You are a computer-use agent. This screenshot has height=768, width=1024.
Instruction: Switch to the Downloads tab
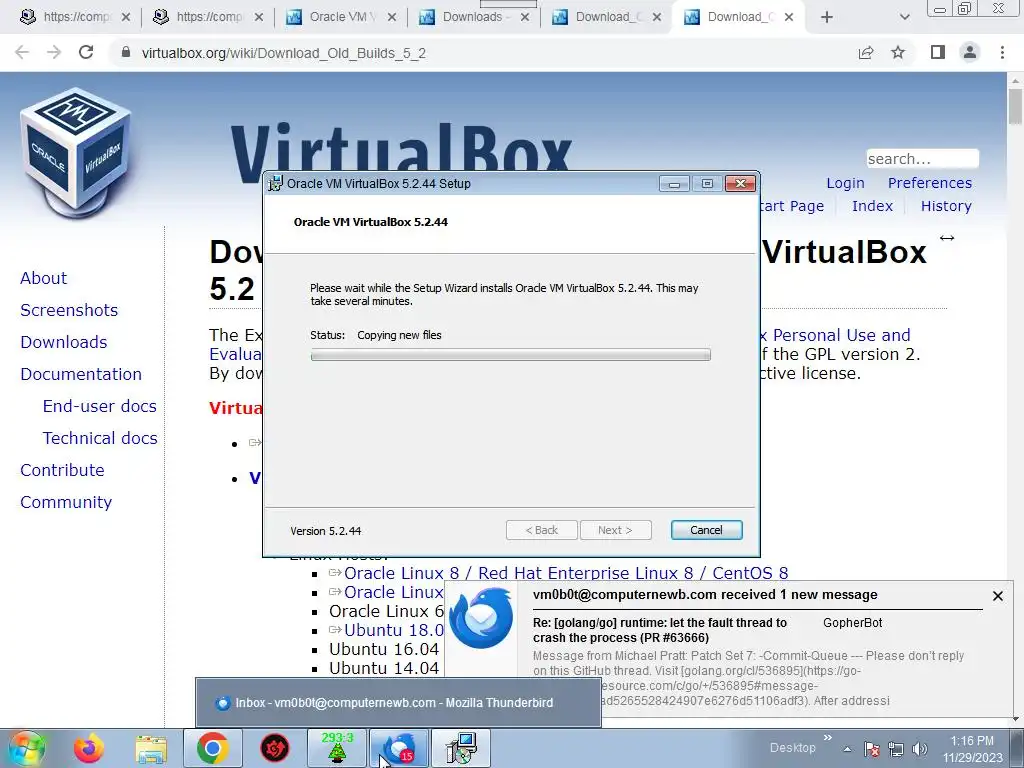click(473, 18)
